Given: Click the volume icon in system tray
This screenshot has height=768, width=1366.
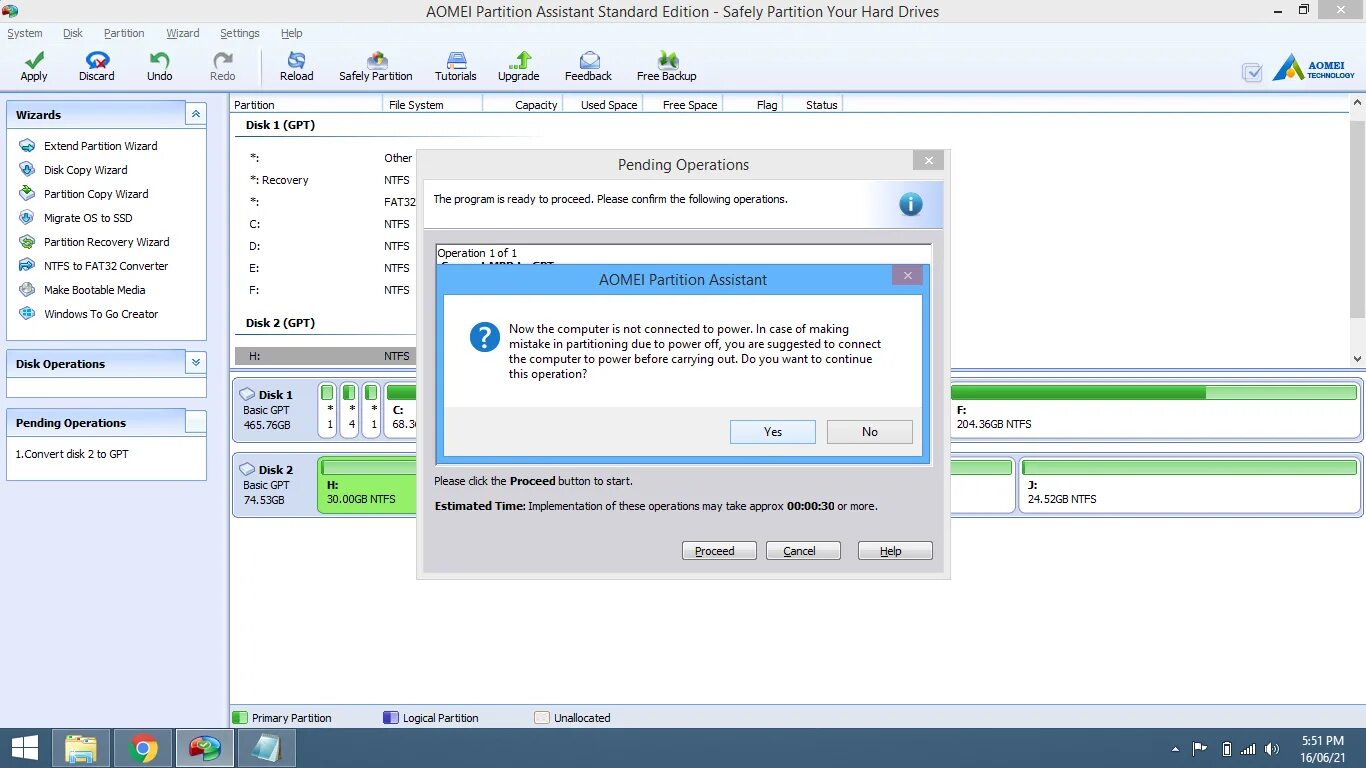Looking at the screenshot, I should coord(1272,749).
